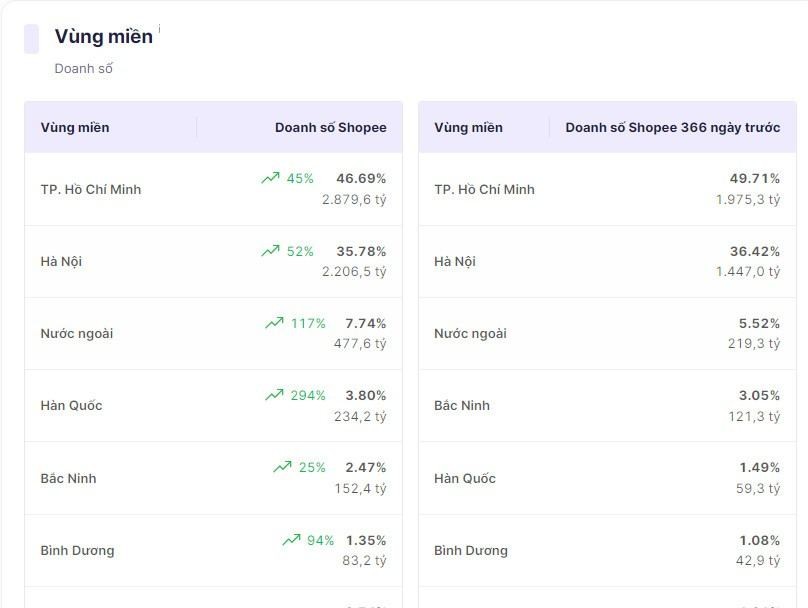
Task: Click the 2.879,6 tỷ sales amount
Action: click(354, 199)
